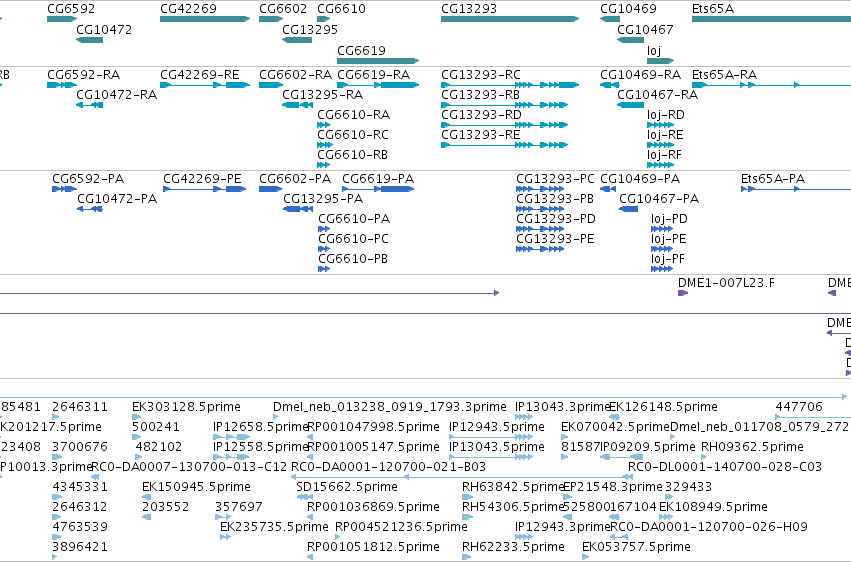The height and width of the screenshot is (562, 851).
Task: Select the CG6592 gene label
Action: 71,9
